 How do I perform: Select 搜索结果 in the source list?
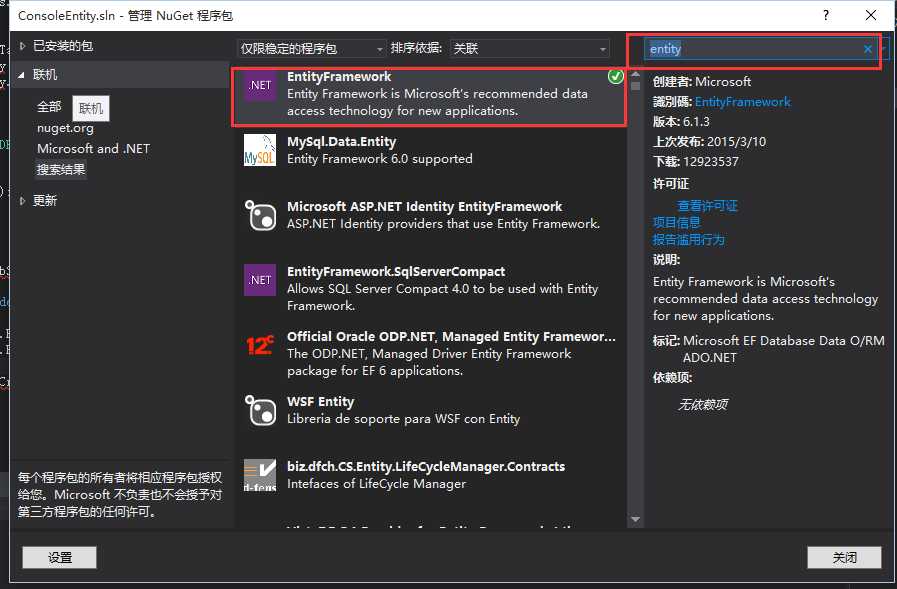(x=61, y=170)
